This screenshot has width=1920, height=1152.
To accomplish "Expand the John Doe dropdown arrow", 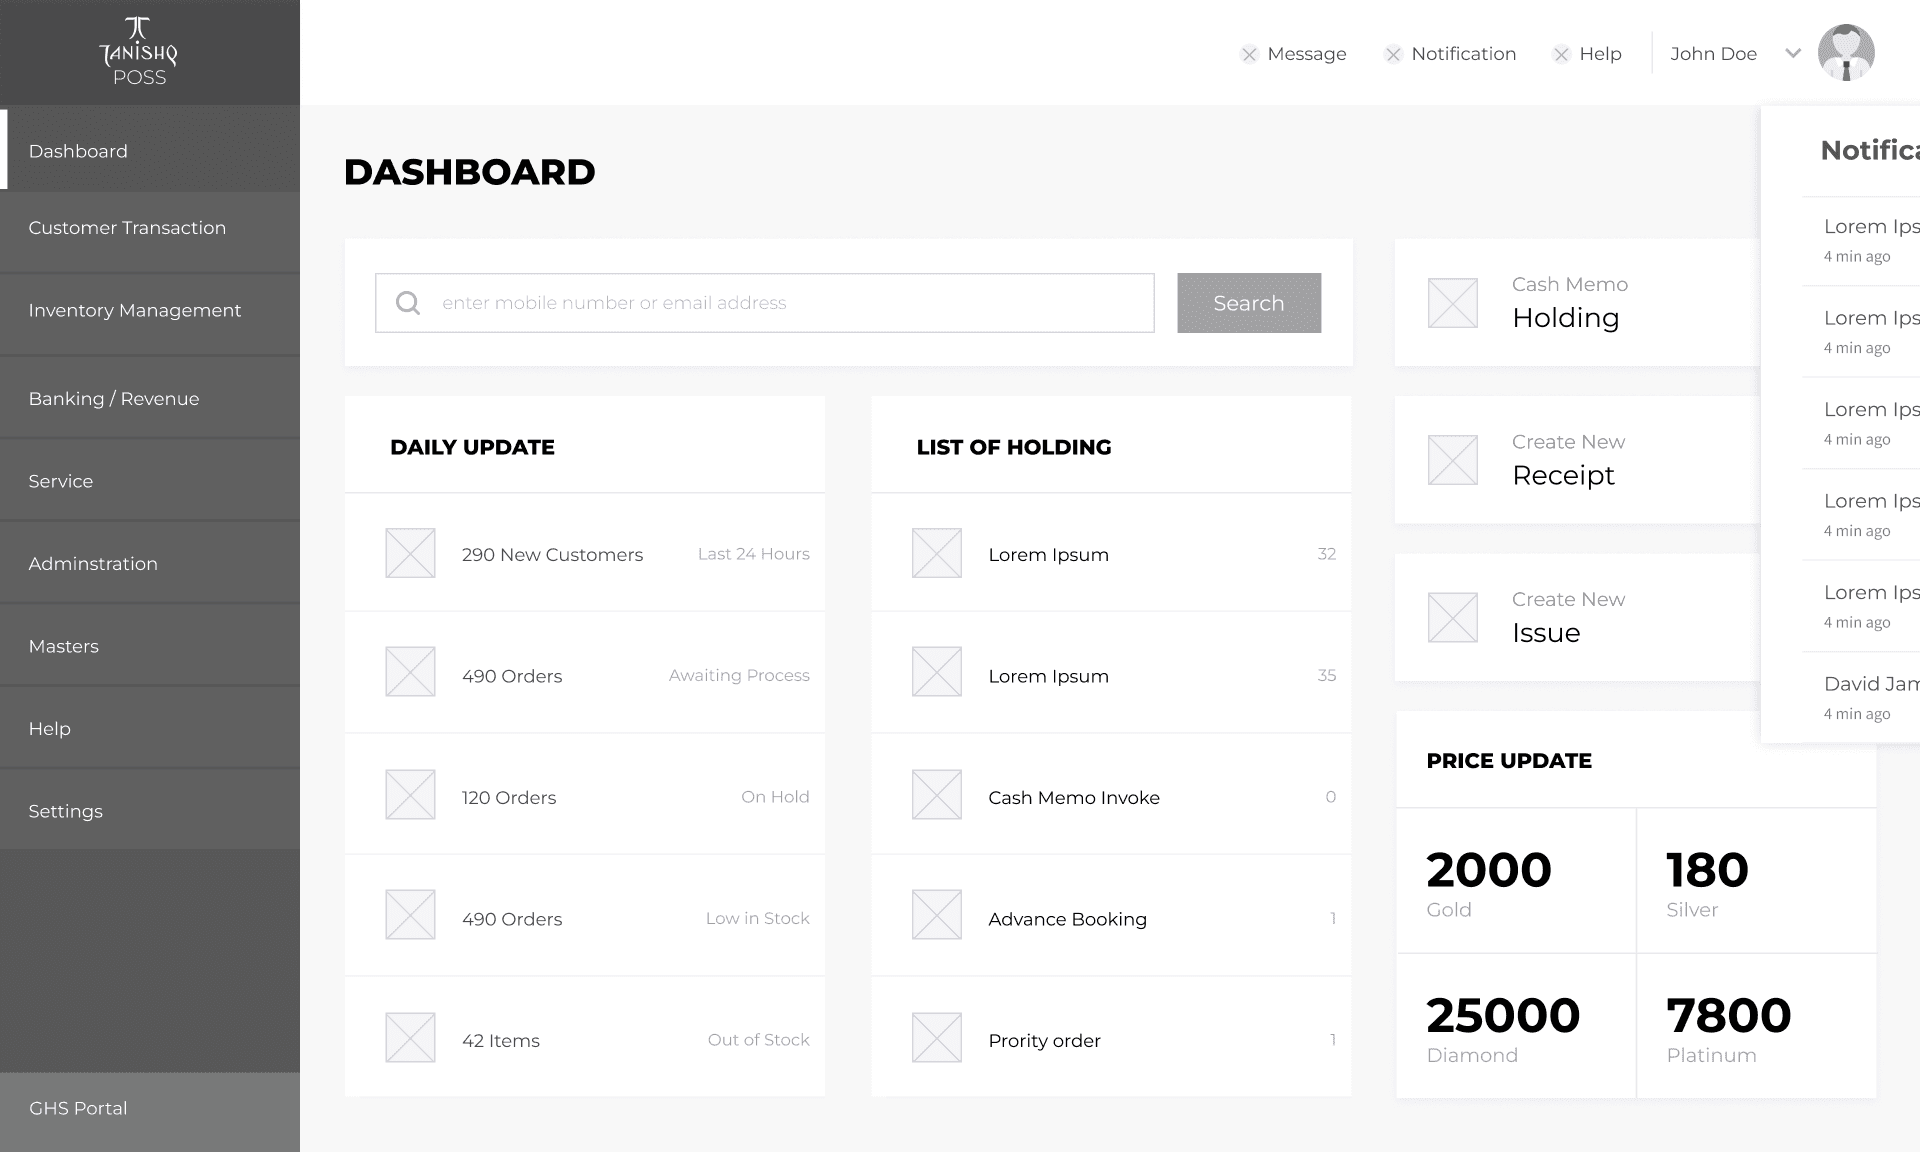I will pos(1793,53).
